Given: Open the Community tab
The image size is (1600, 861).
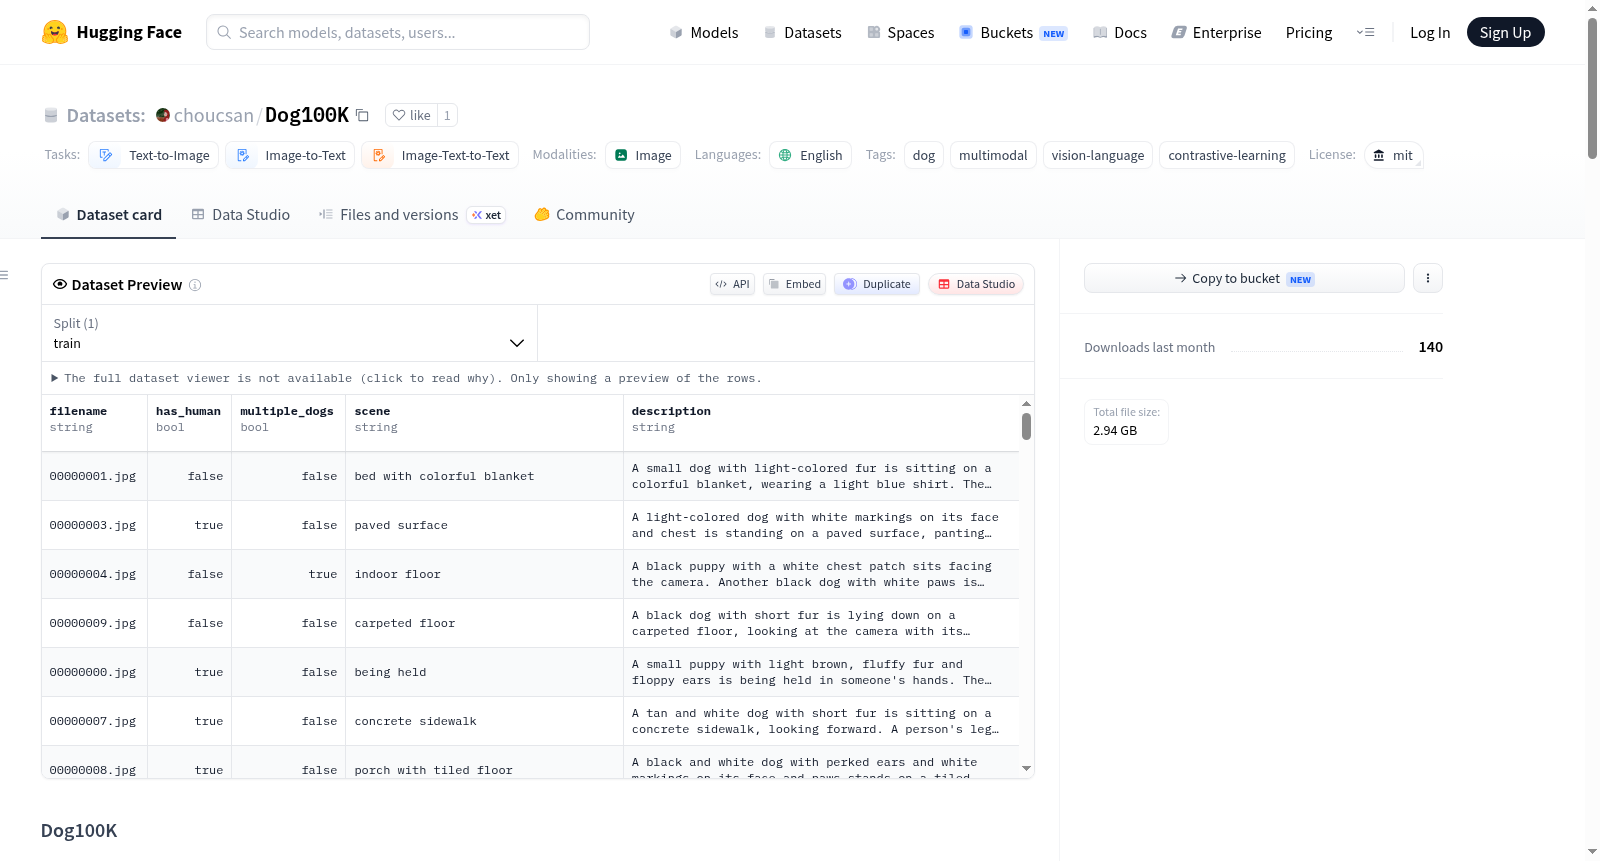Looking at the screenshot, I should coord(585,215).
